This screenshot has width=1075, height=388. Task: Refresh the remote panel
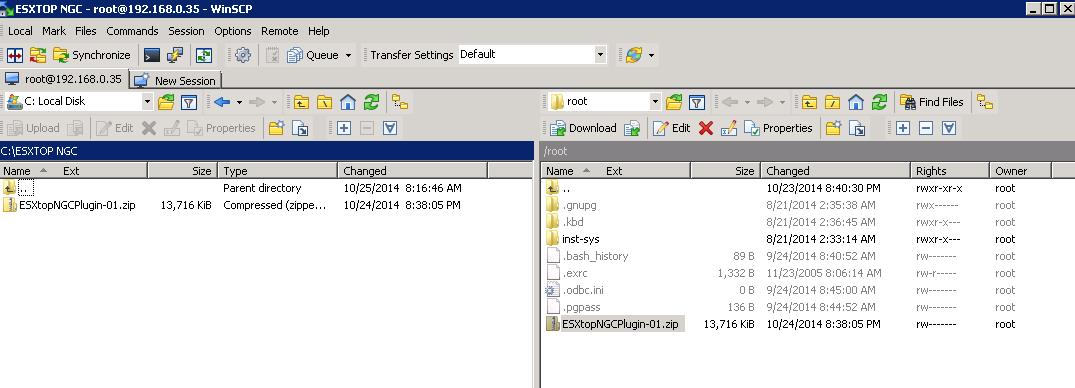point(879,102)
